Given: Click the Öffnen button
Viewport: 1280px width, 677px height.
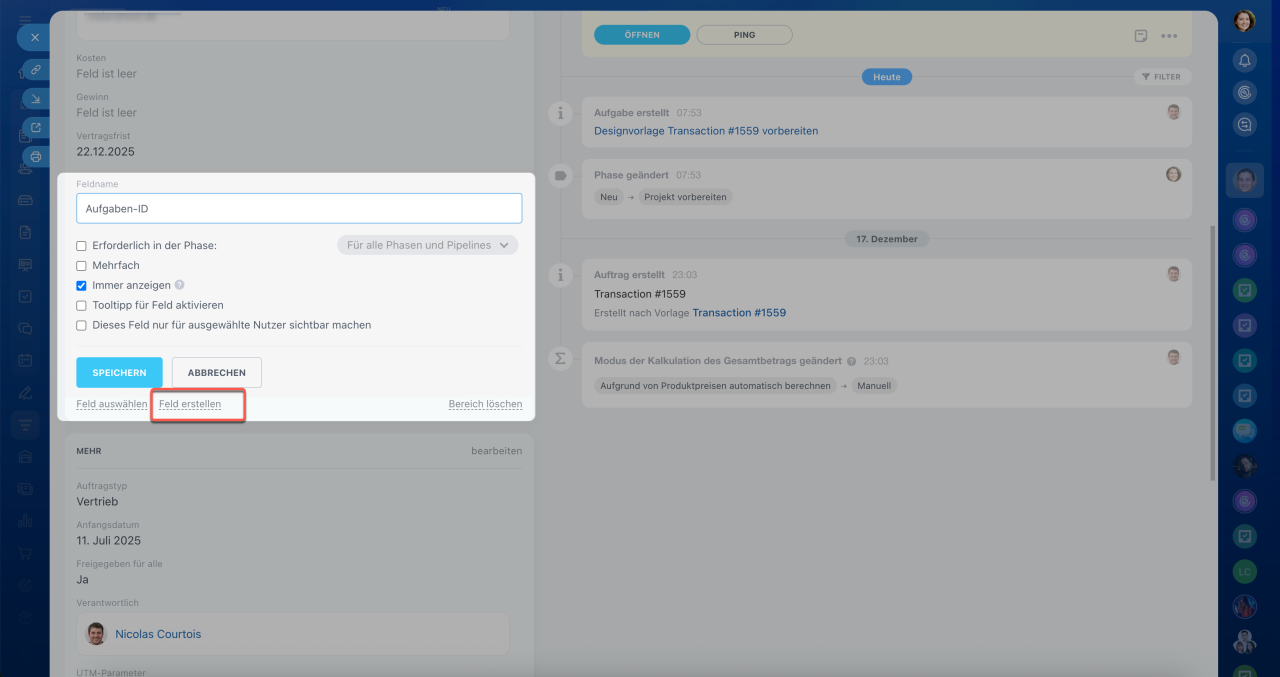Looking at the screenshot, I should pos(642,35).
